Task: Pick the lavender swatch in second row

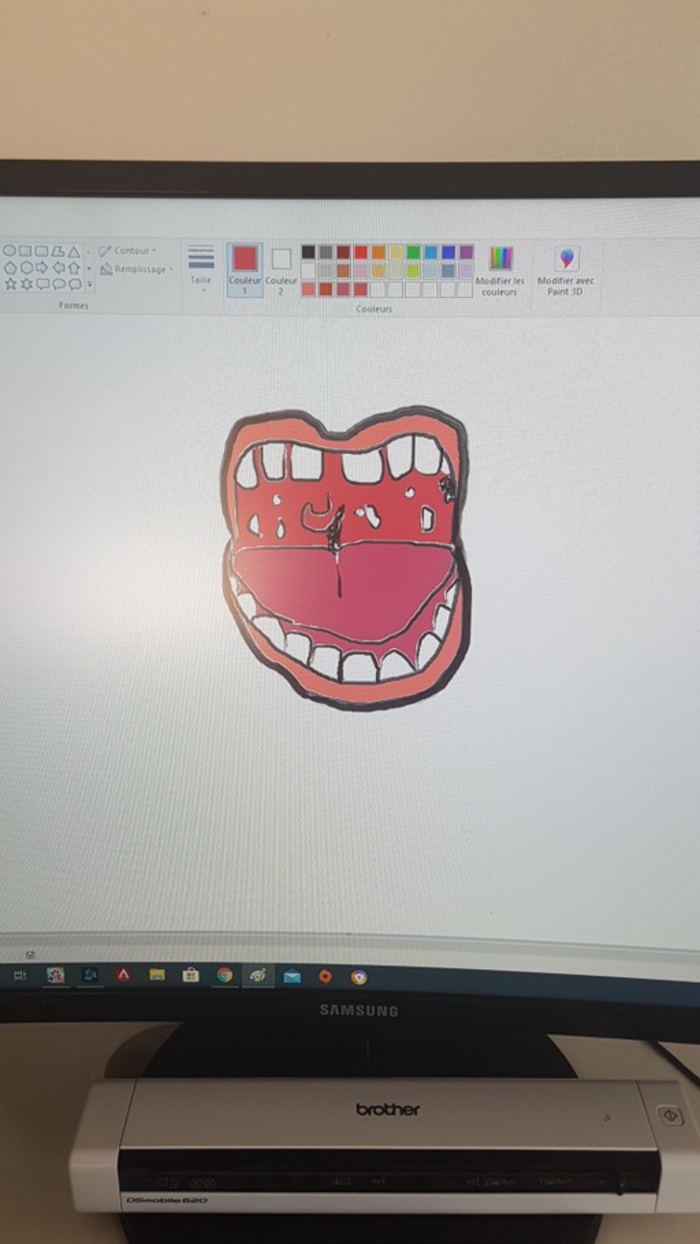Action: [x=466, y=271]
